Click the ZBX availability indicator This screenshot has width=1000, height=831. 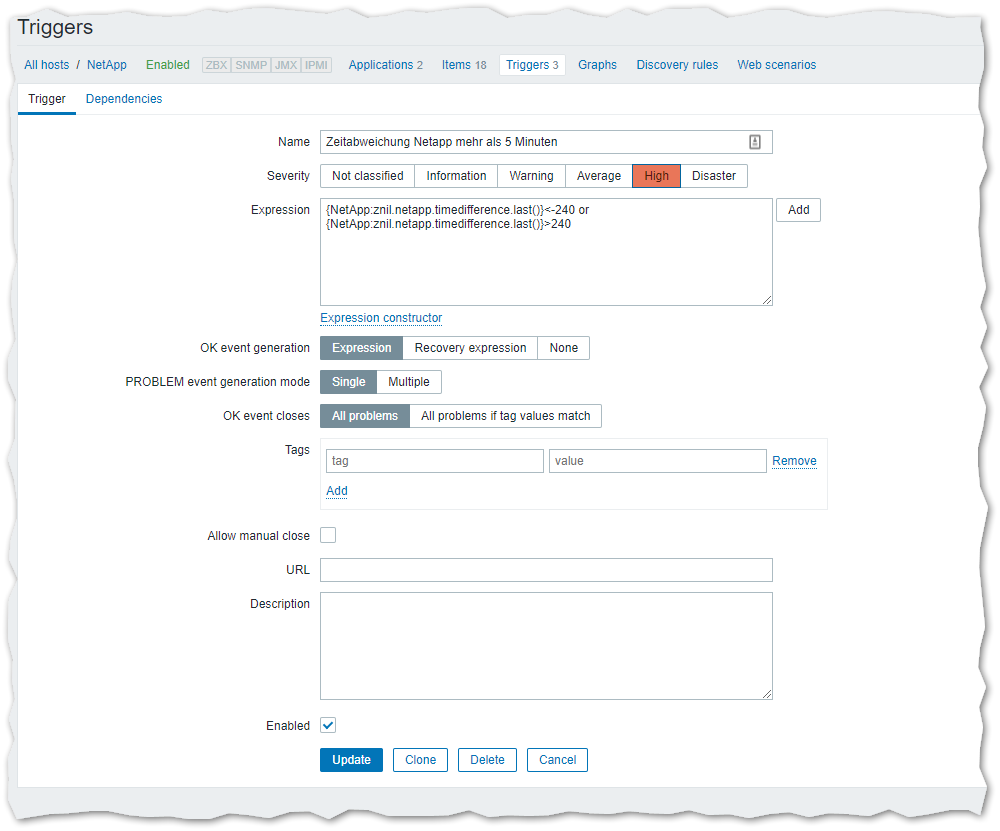pyautogui.click(x=216, y=65)
